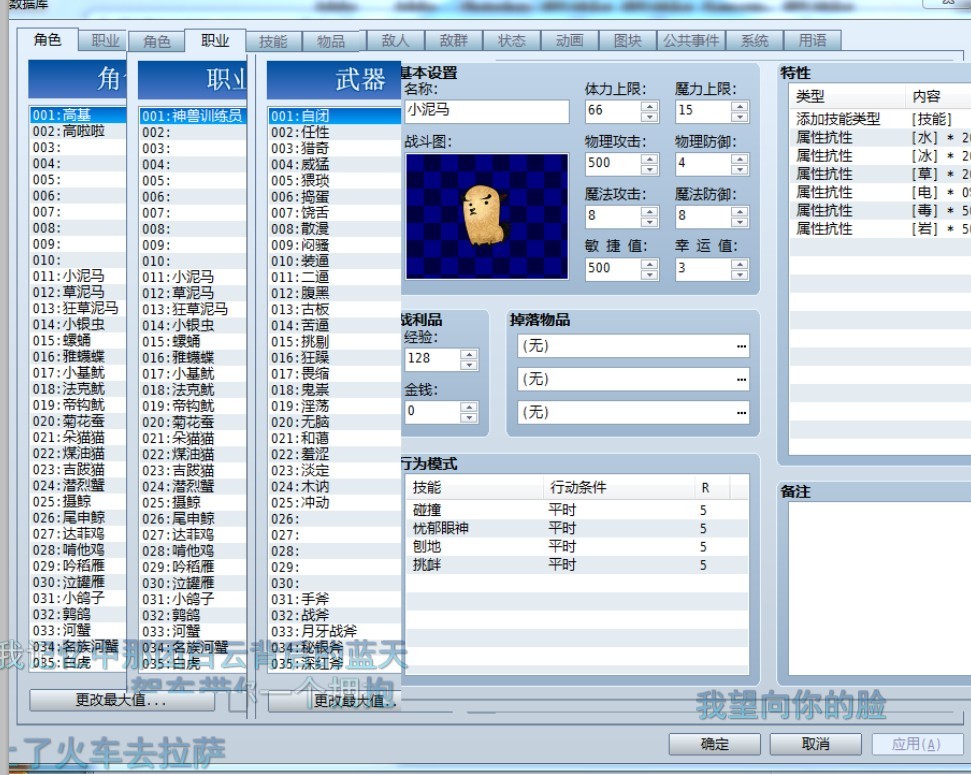Switch to the 技能 tab
The height and width of the screenshot is (775, 971).
273,41
